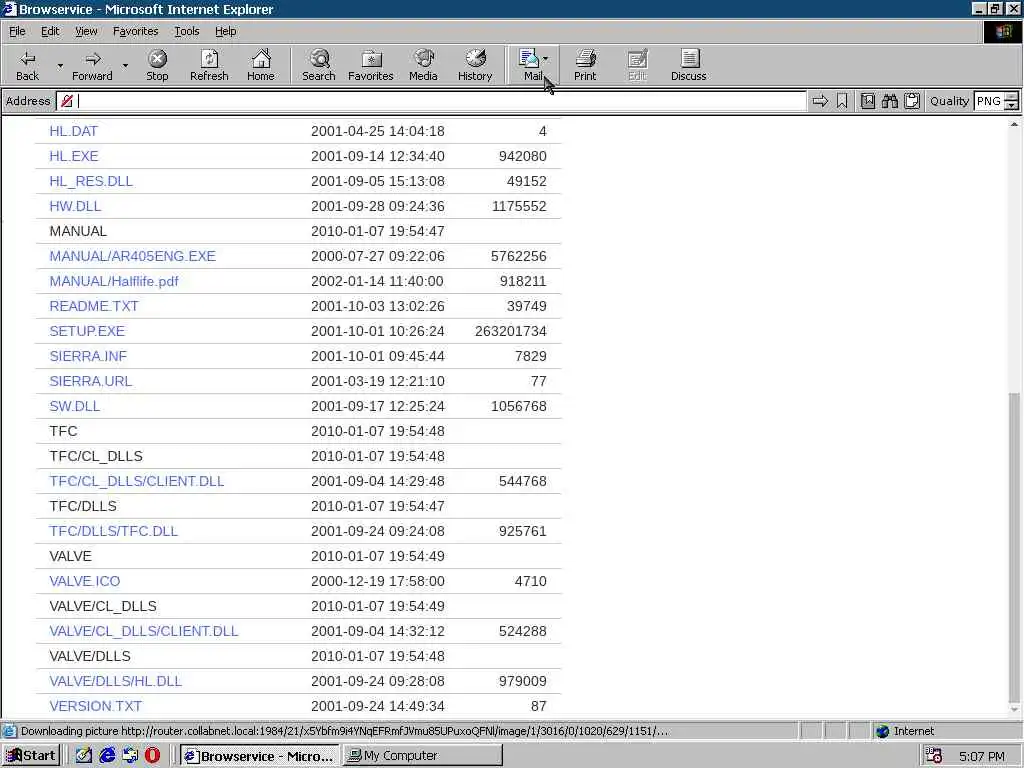Click the TFC/CL_DLLS folder text
Viewport: 1024px width, 768px height.
click(96, 456)
